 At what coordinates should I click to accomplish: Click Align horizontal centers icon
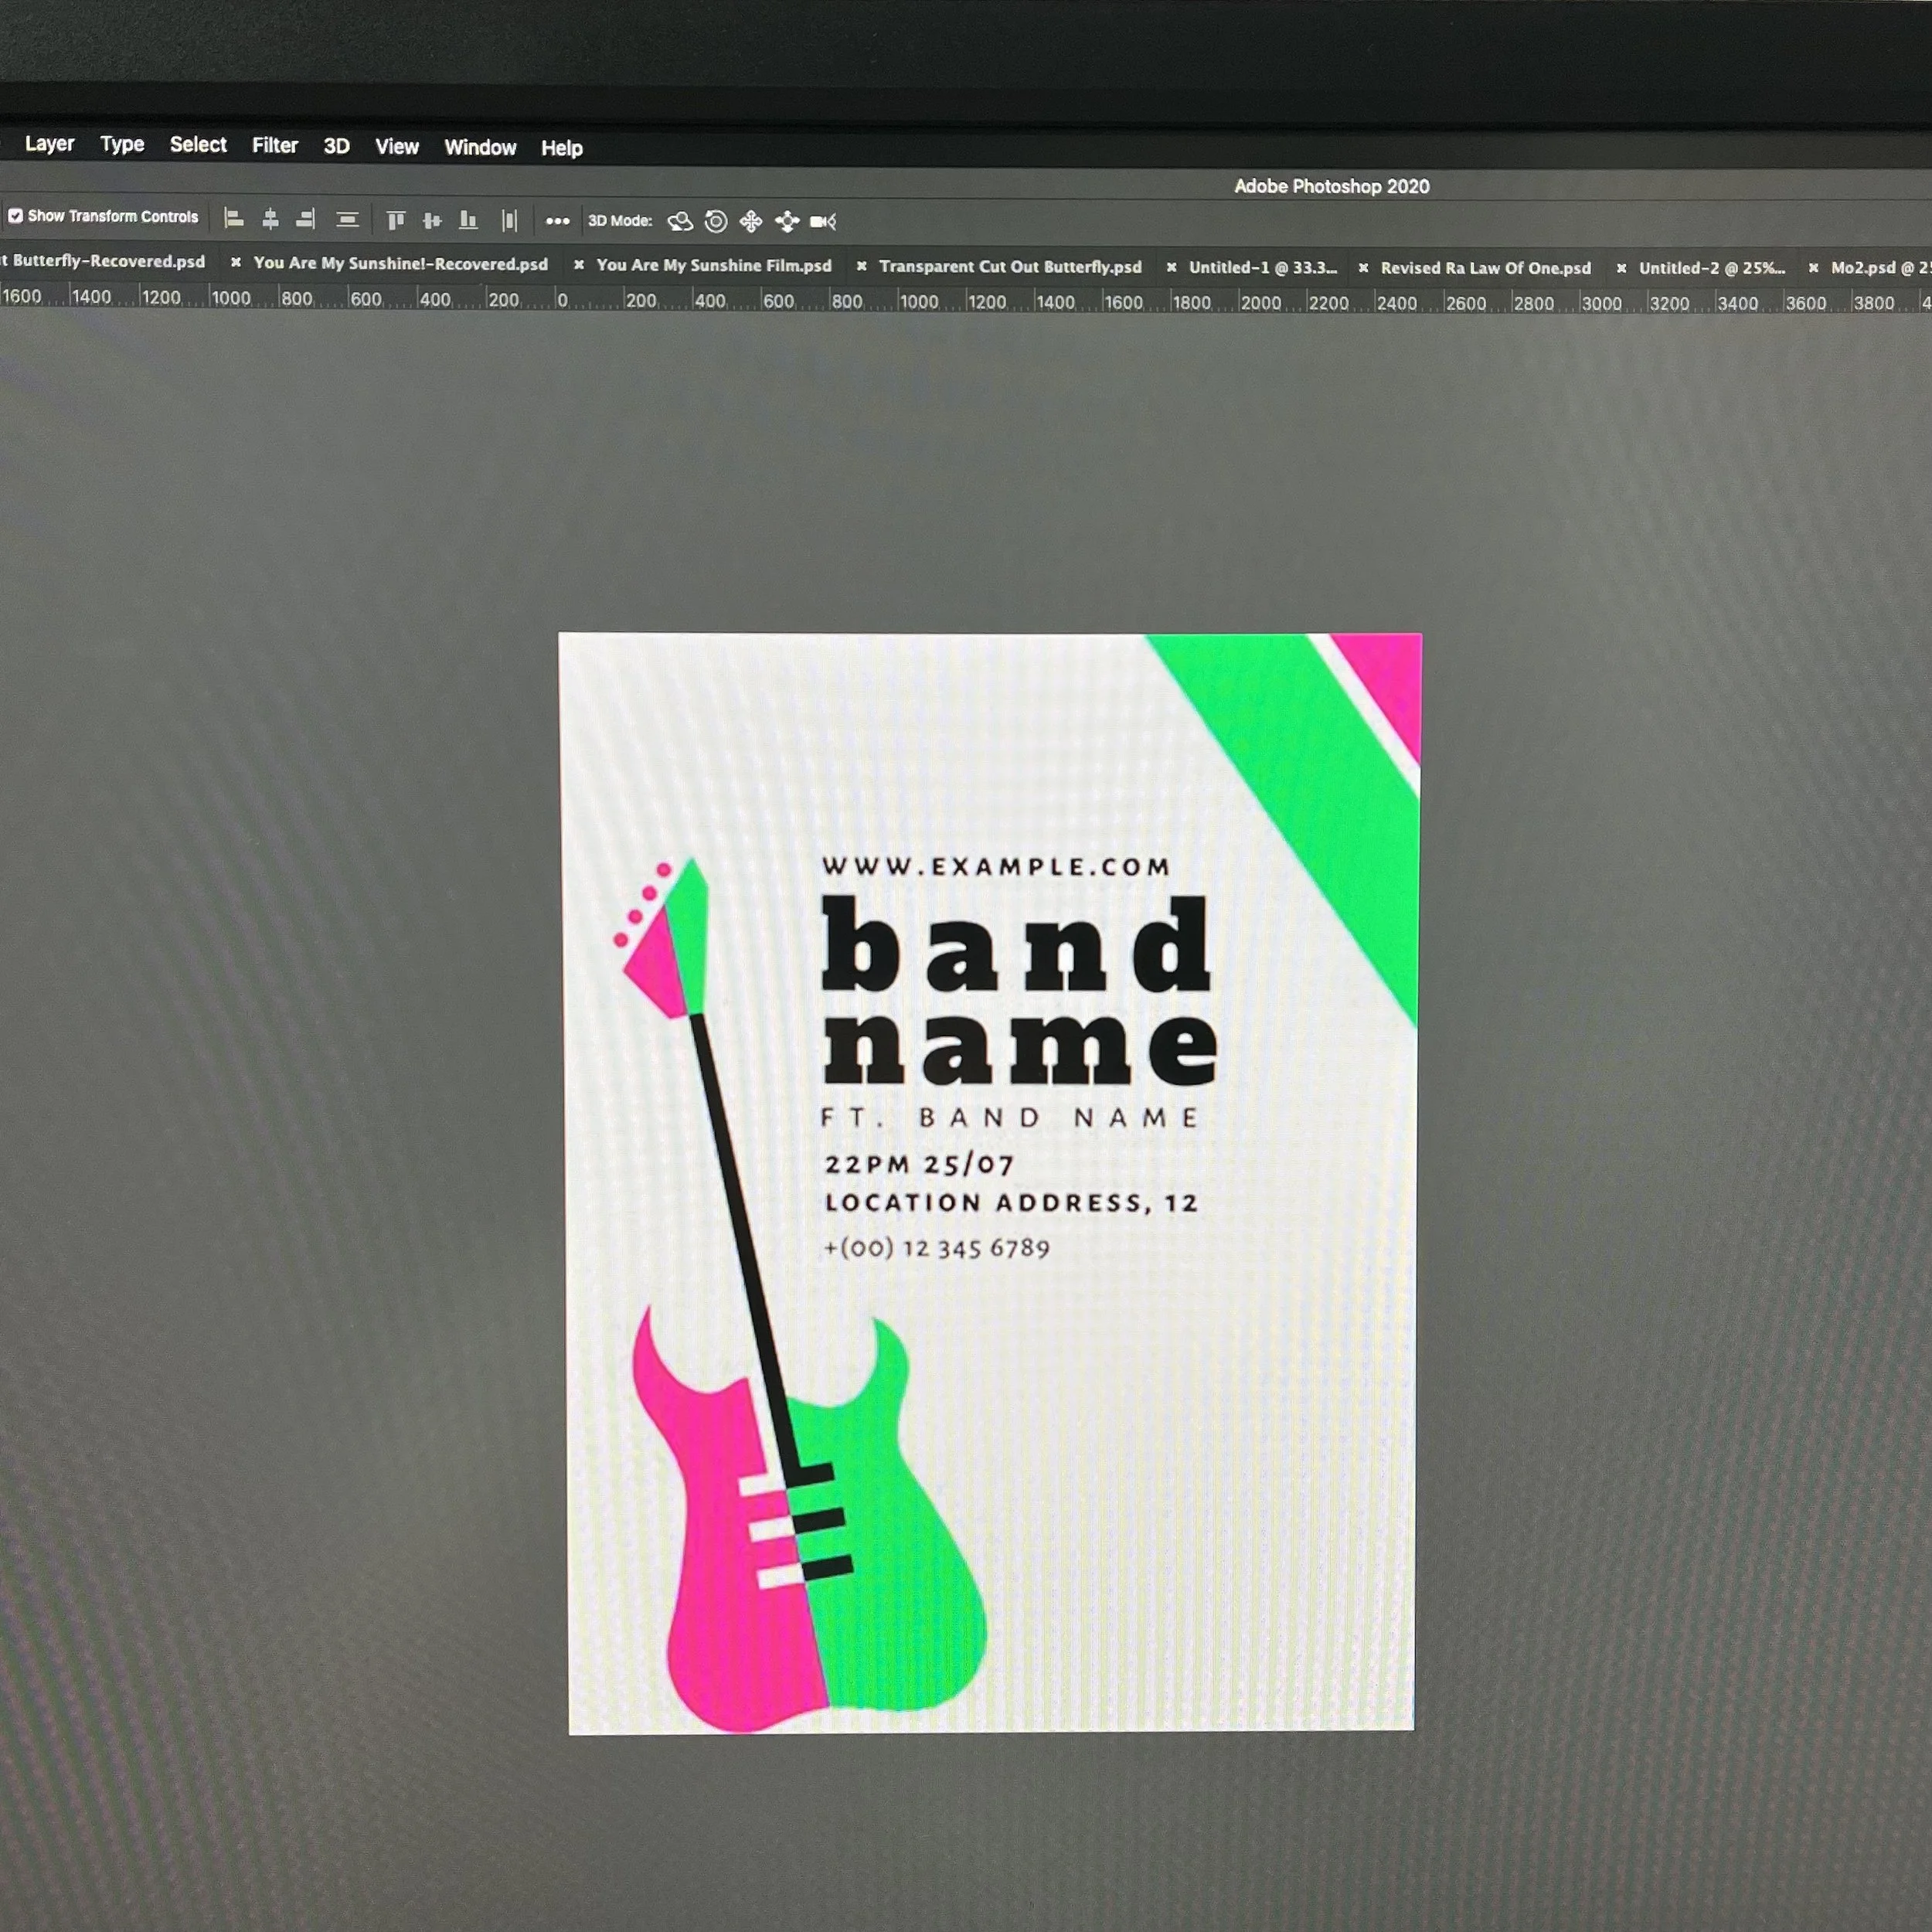click(x=270, y=219)
